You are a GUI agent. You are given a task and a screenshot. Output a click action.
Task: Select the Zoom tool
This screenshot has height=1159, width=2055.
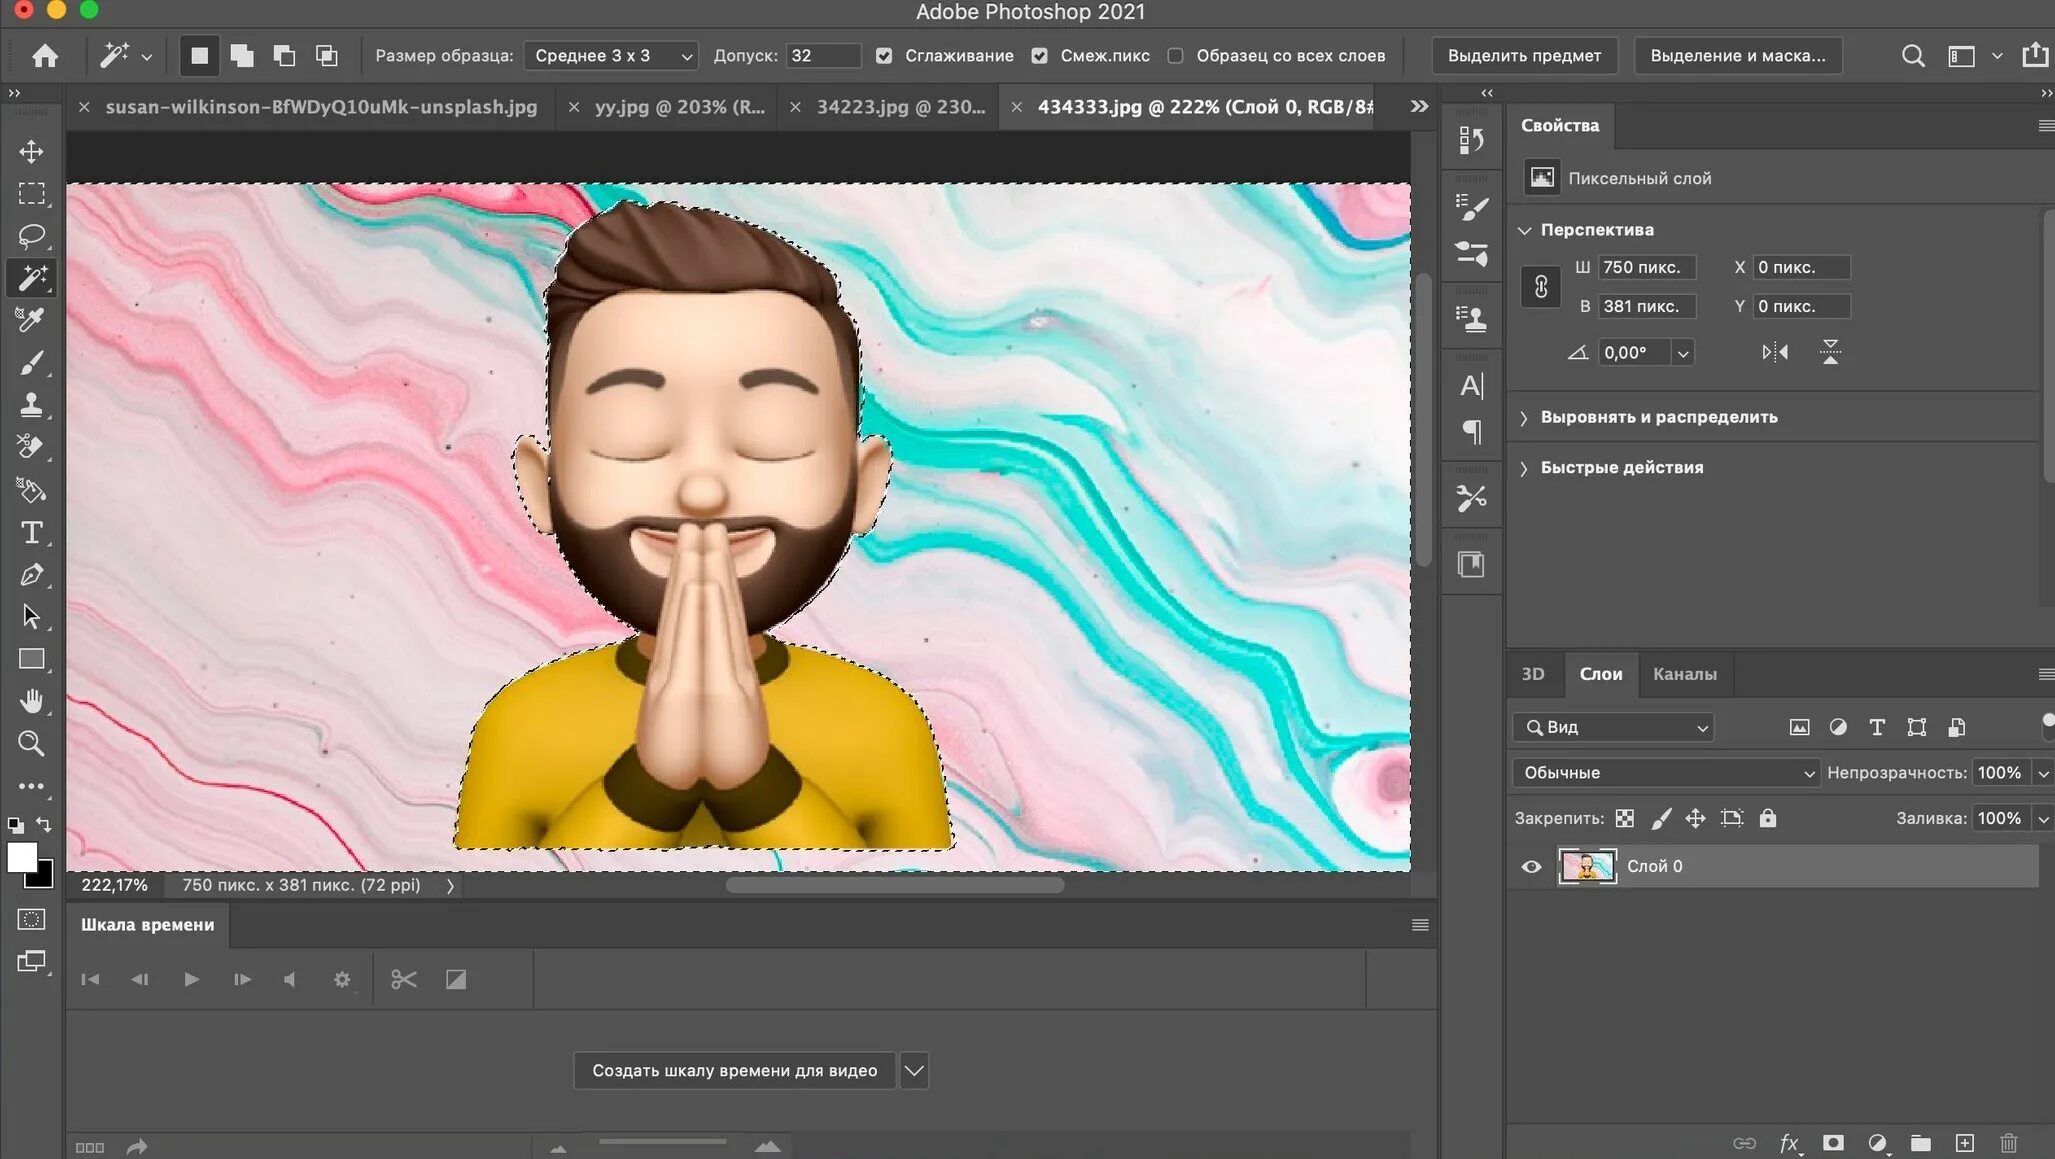(x=31, y=744)
